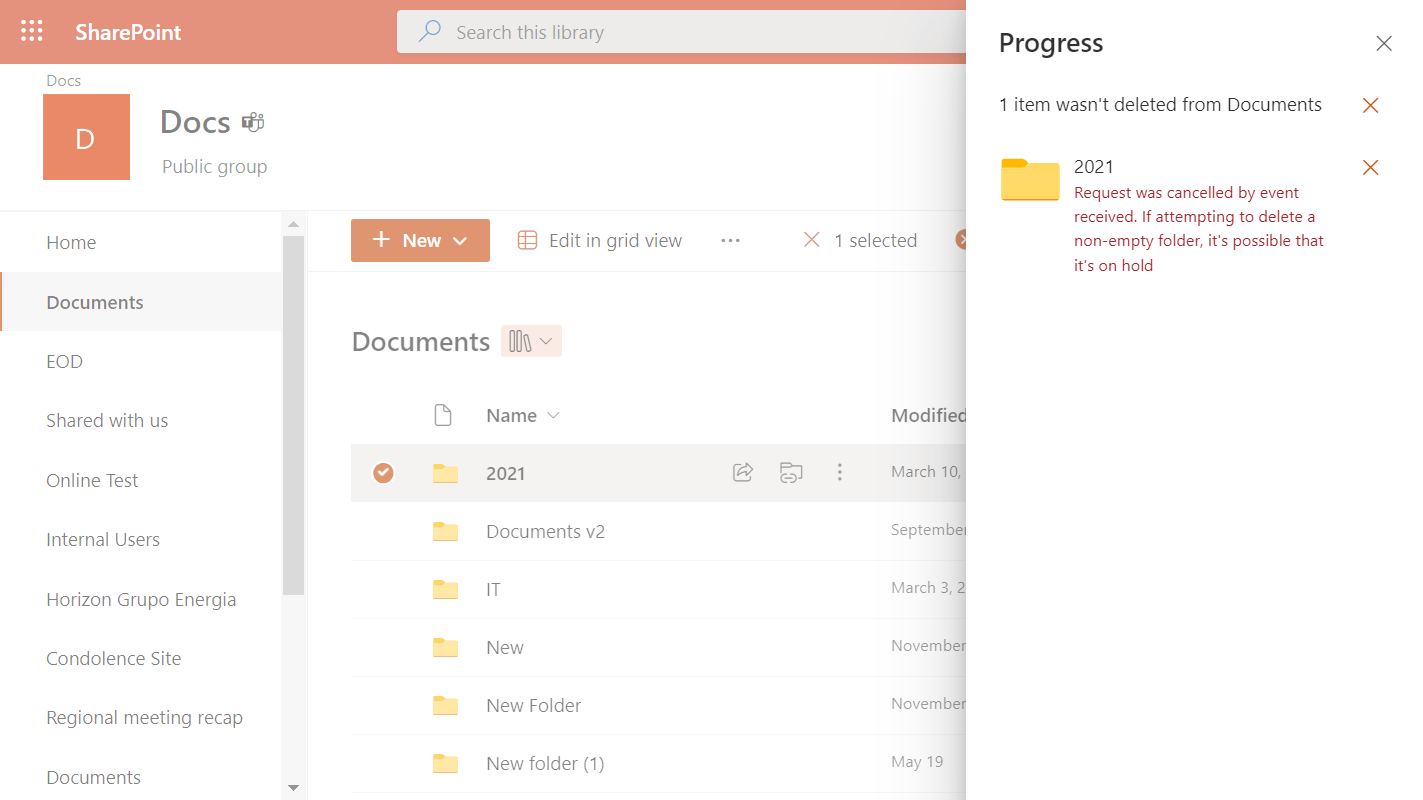This screenshot has width=1423, height=800.
Task: Open the New dropdown menu
Action: coord(420,240)
